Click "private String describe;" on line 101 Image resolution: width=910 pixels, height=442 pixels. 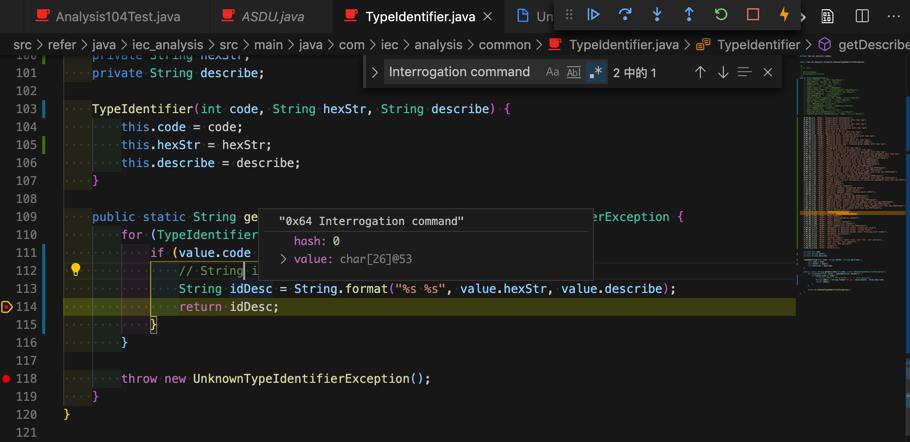tap(178, 73)
